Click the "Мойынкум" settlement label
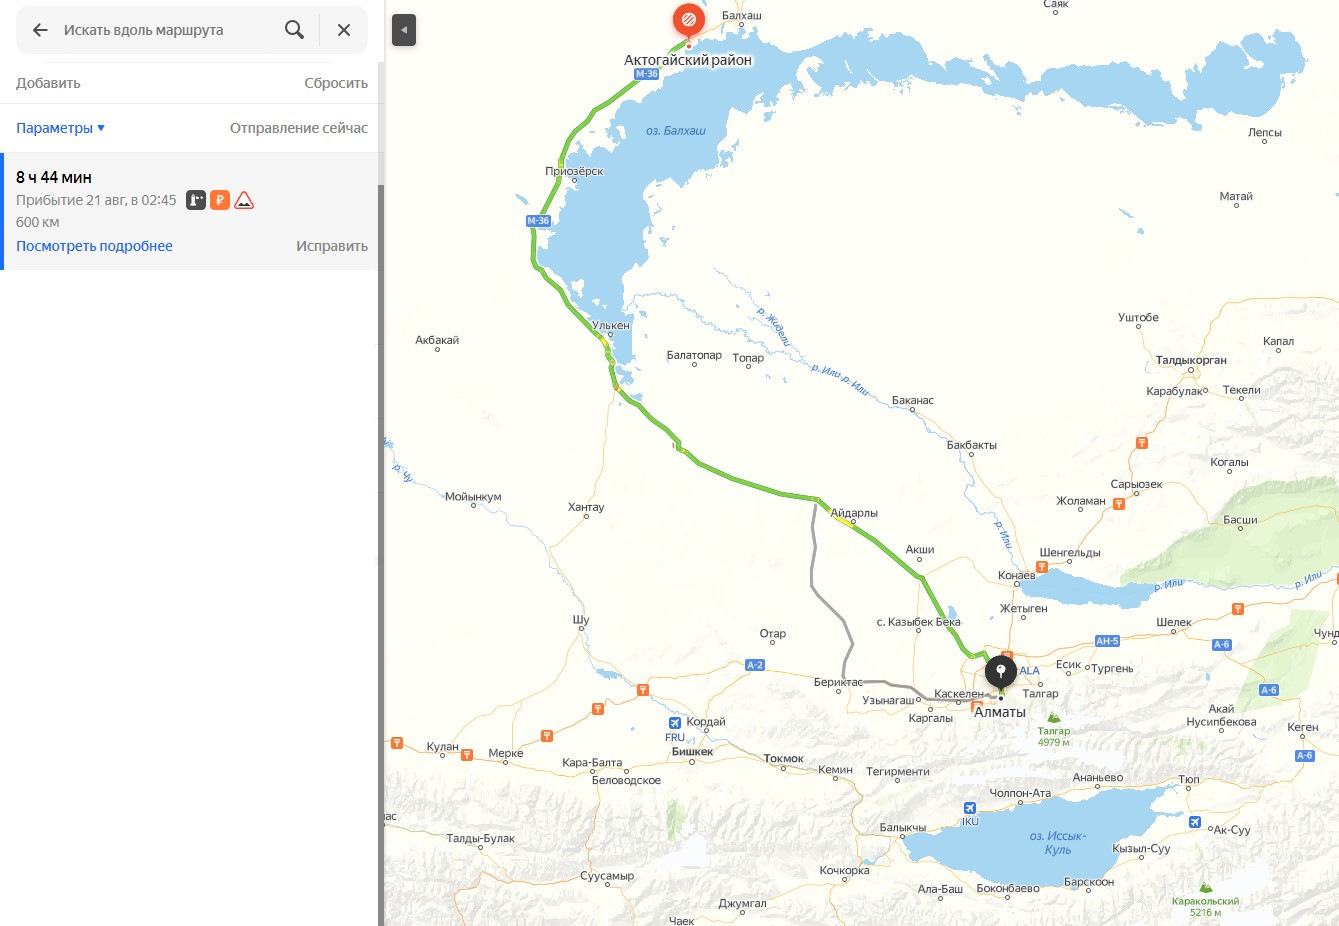 click(x=473, y=497)
